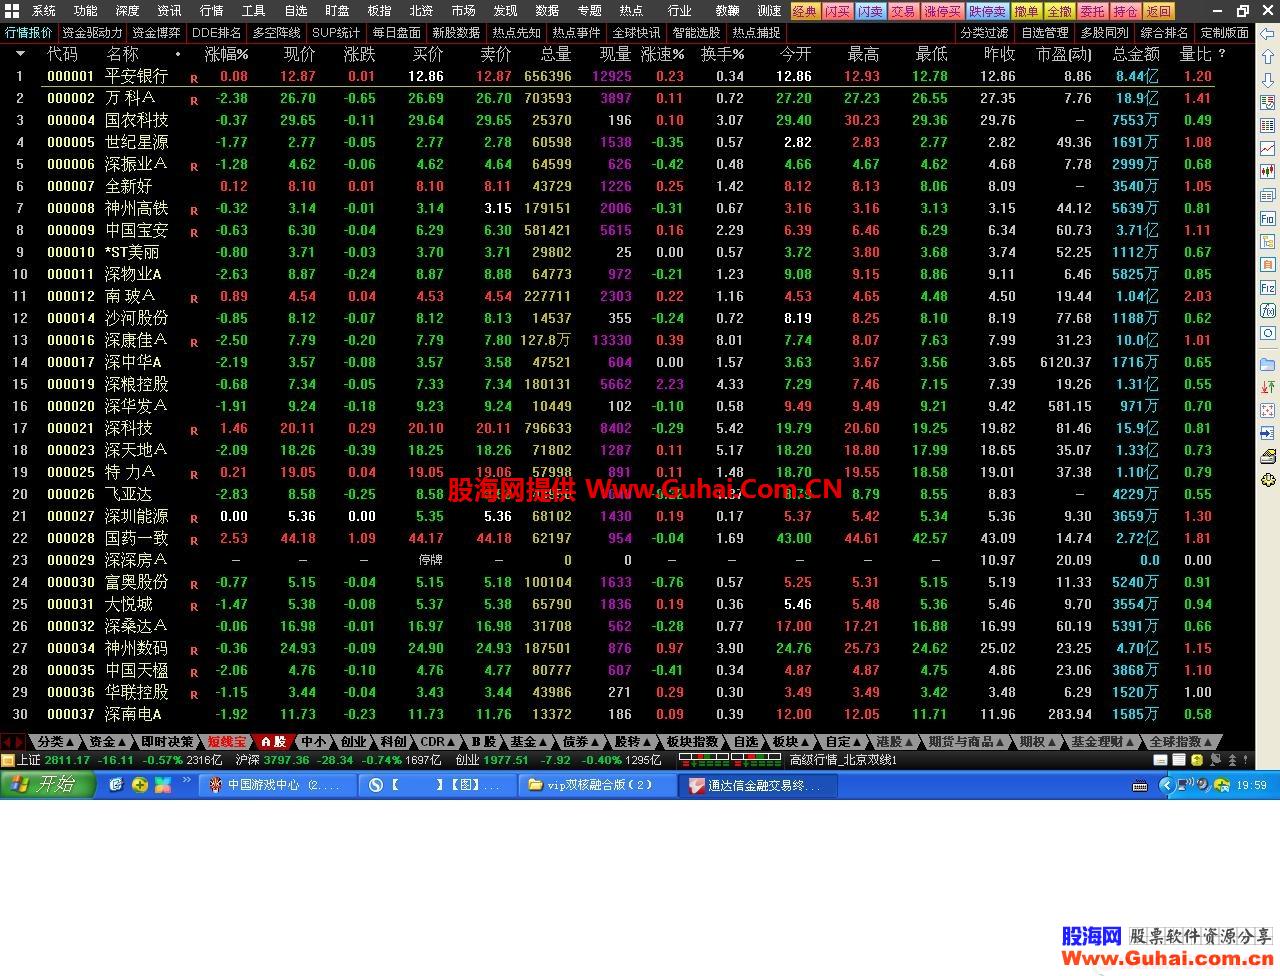Screen dimensions: 1280x976
Task: Switch to the 热点事件 tab
Action: pos(577,33)
